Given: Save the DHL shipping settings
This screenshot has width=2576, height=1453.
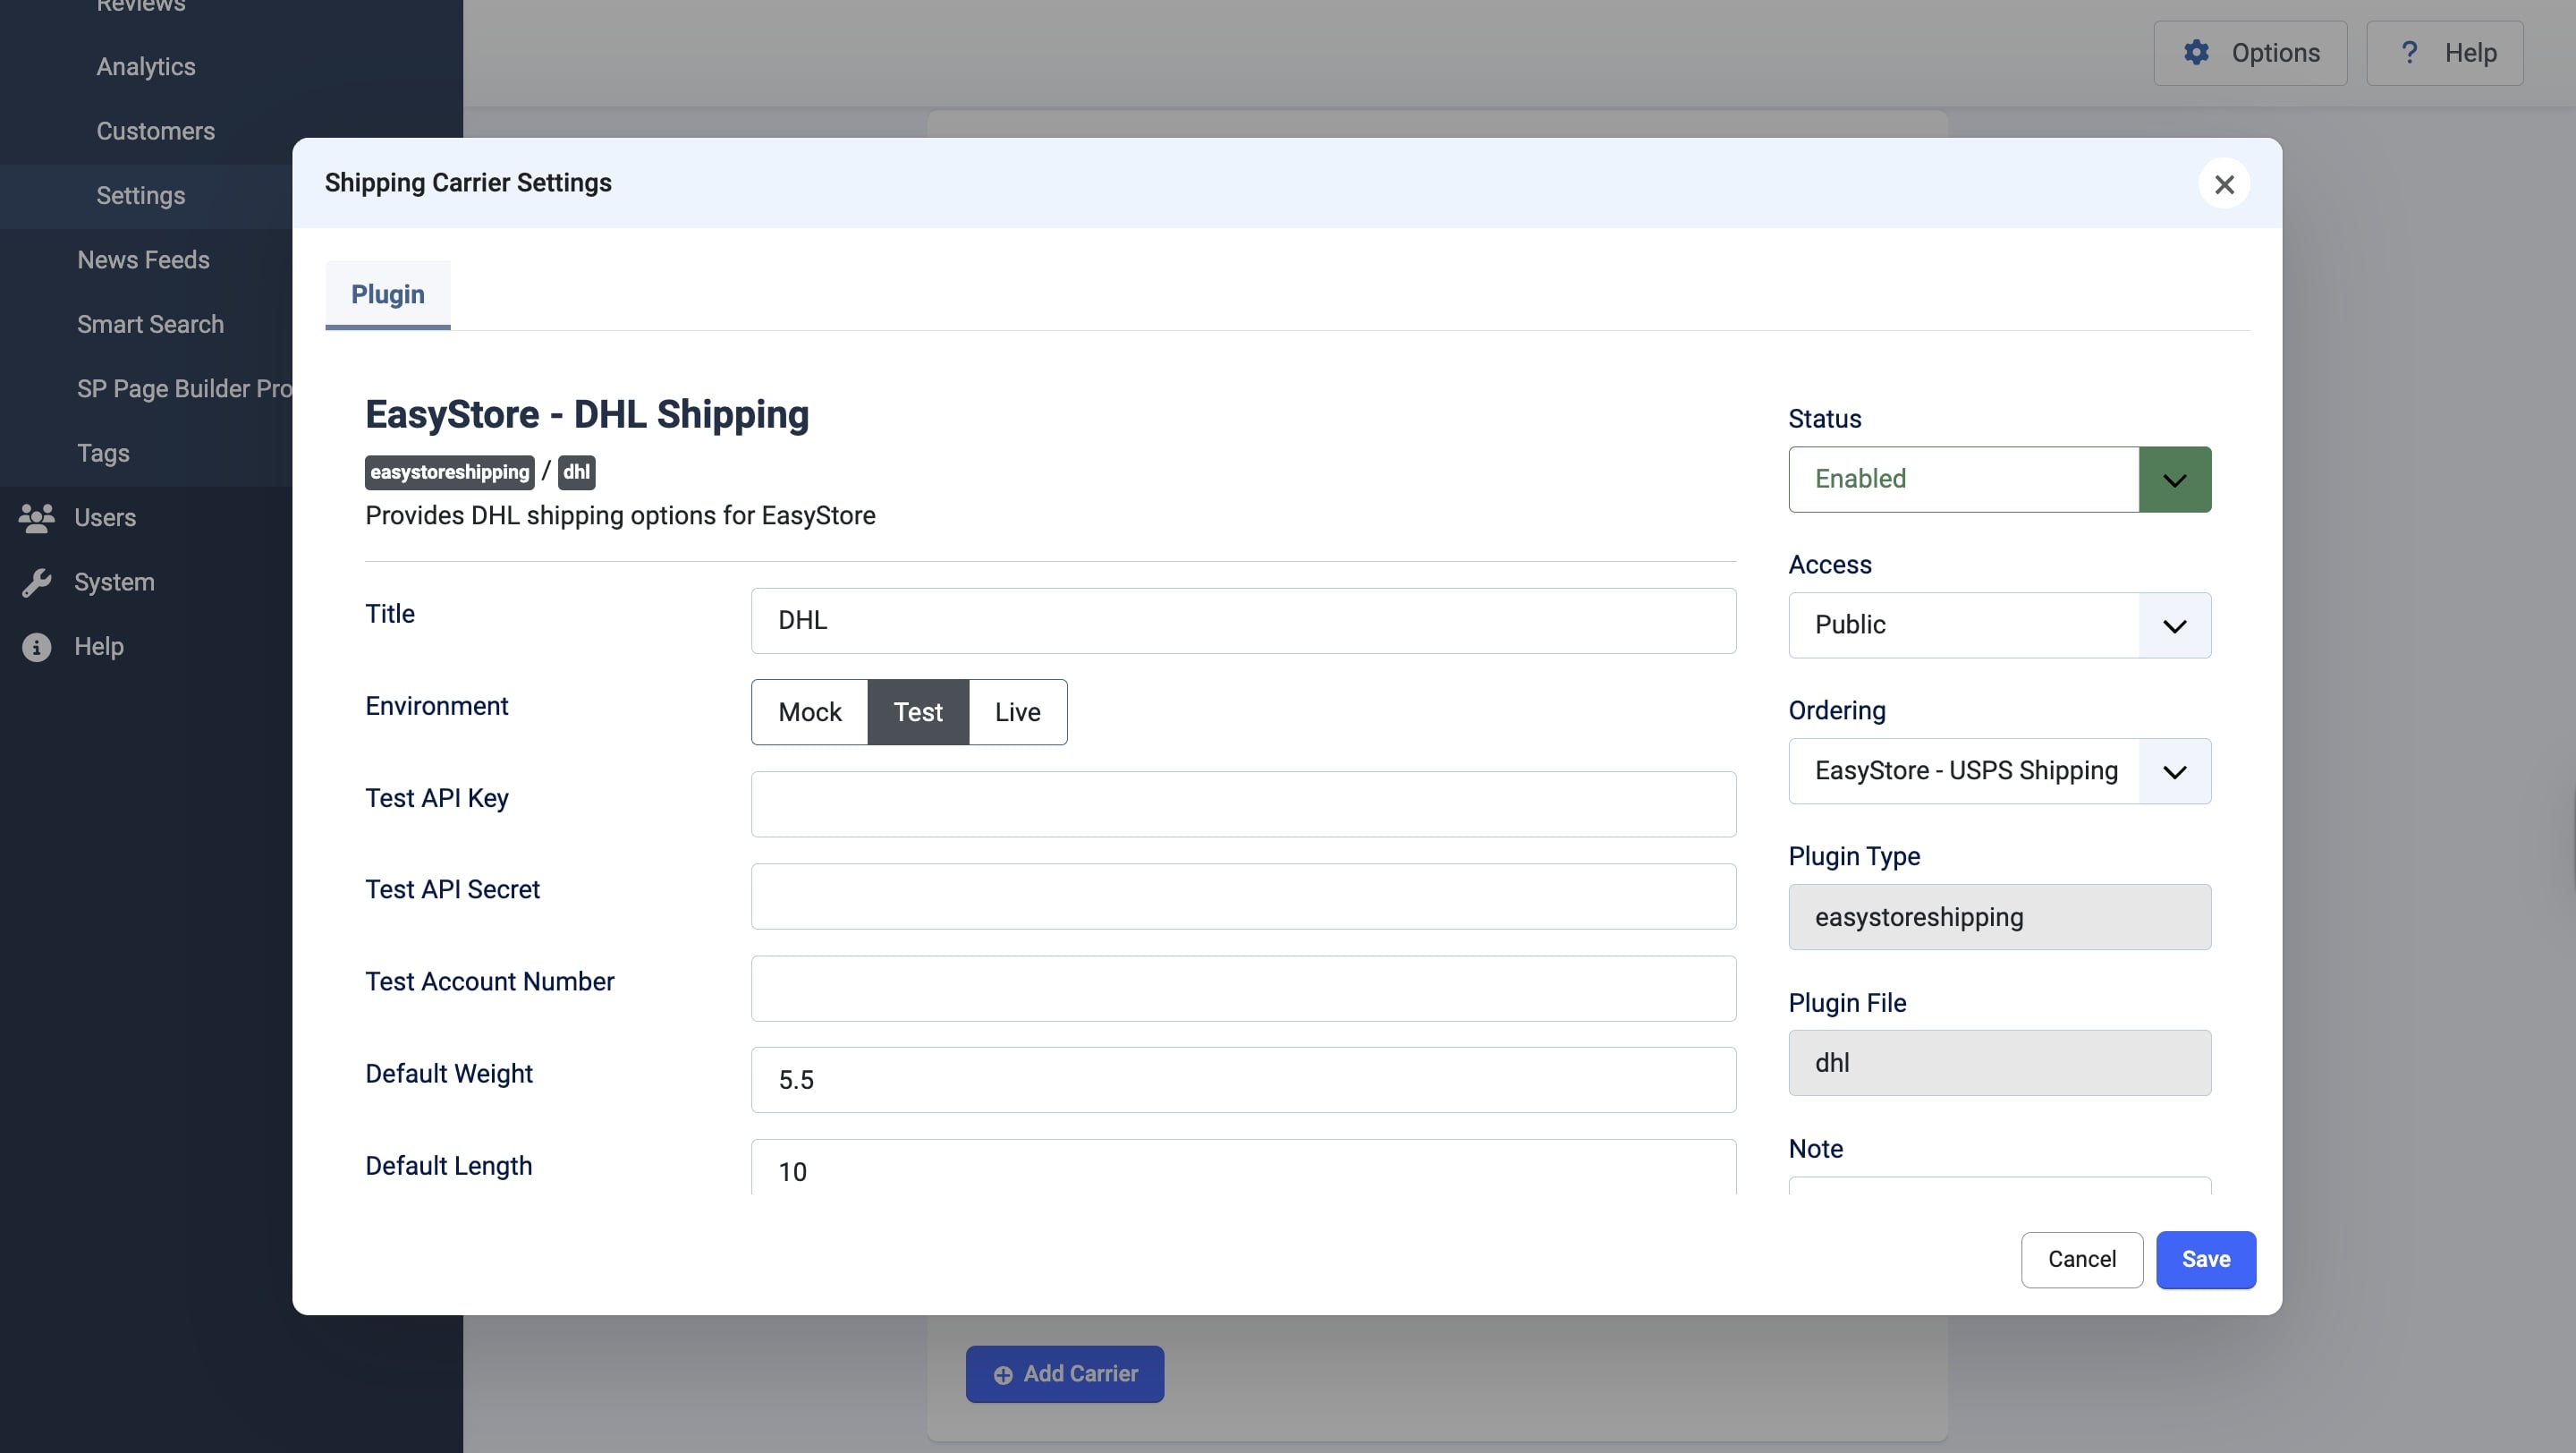Looking at the screenshot, I should click(2206, 1259).
